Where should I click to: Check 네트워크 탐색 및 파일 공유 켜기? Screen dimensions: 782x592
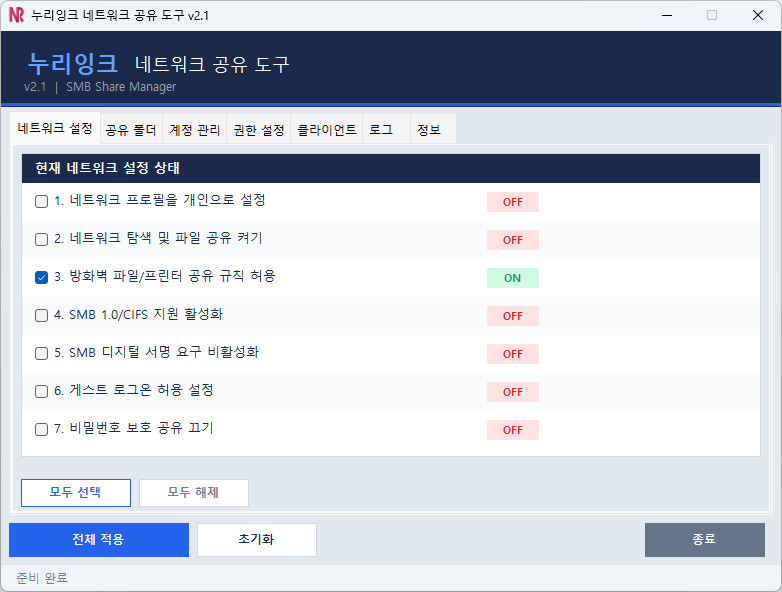(42, 239)
